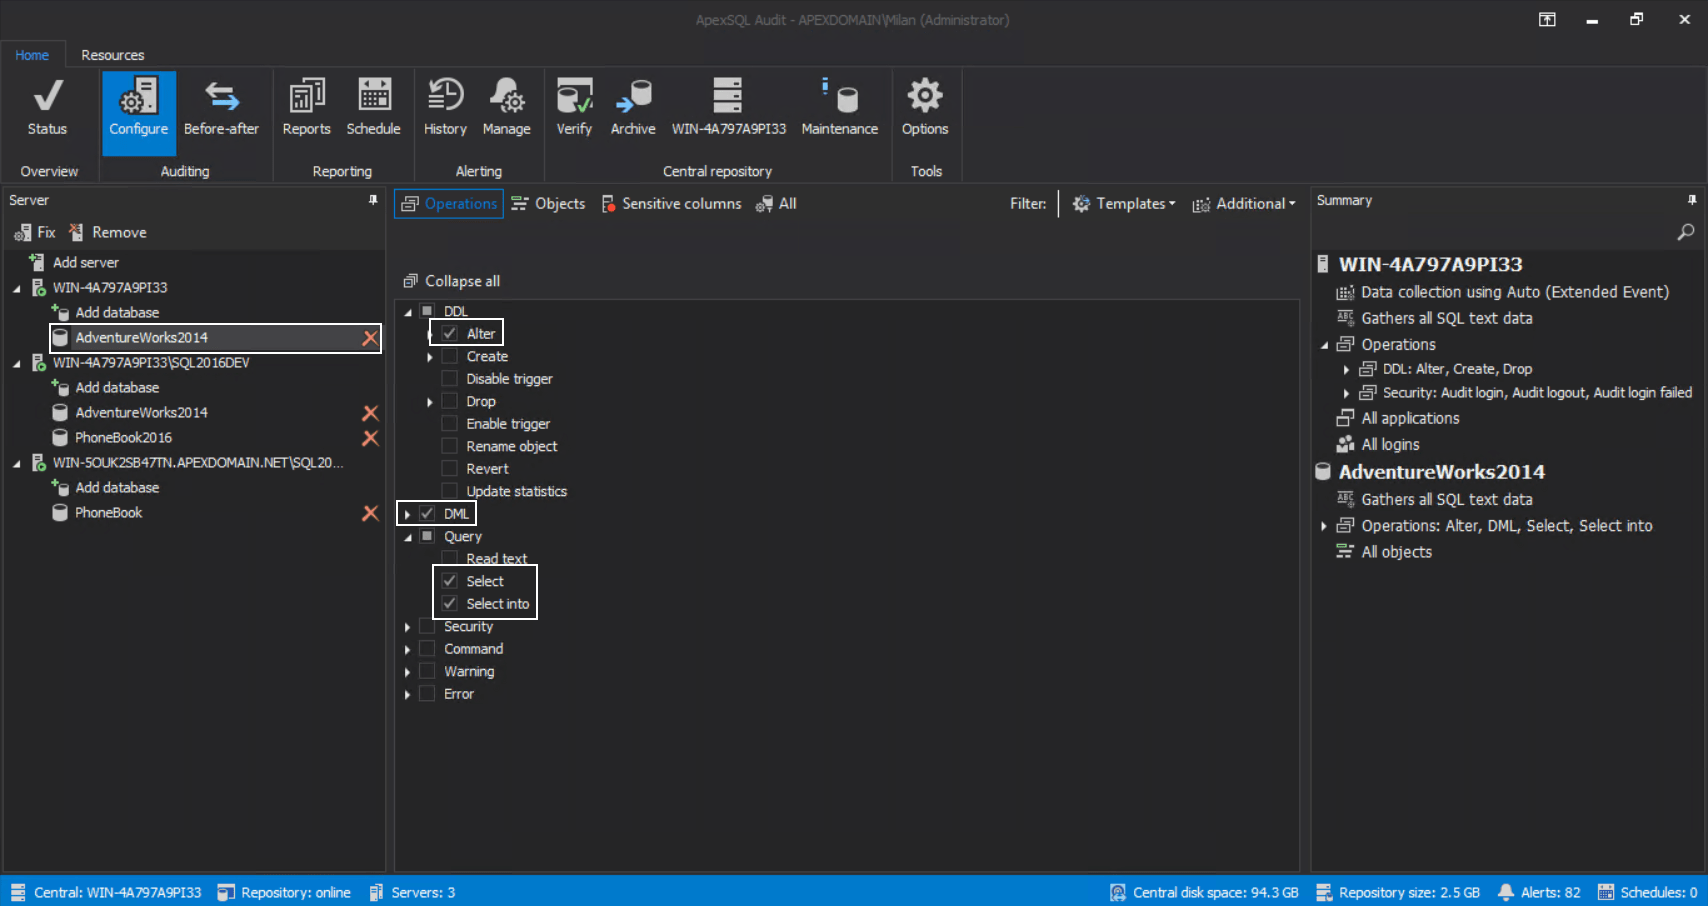Open the History alerting tool

coord(444,105)
